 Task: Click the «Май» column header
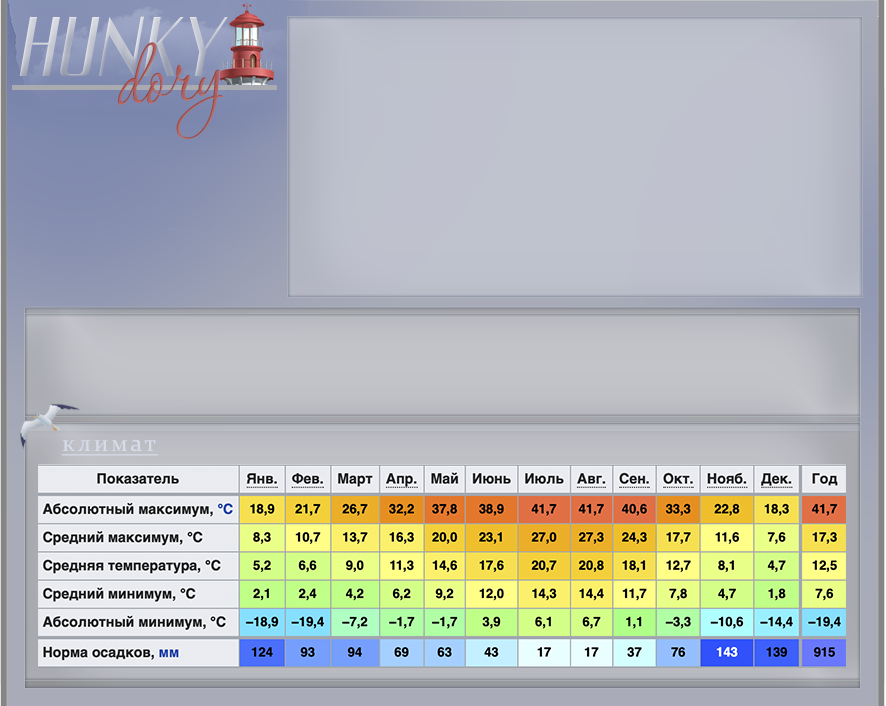[444, 479]
